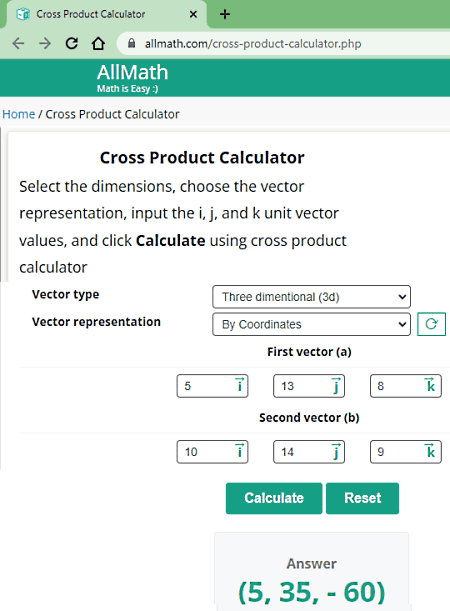
Task: Focus the first vector i component field
Action: [x=212, y=386]
